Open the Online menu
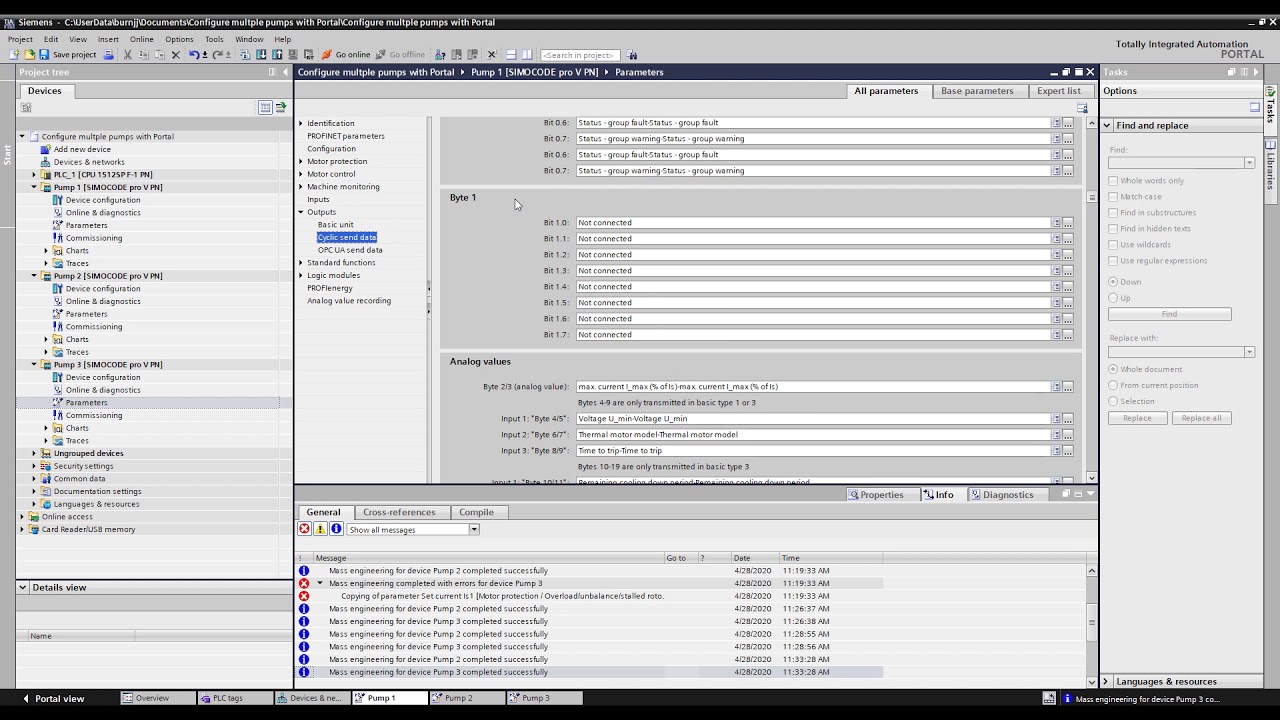Image resolution: width=1280 pixels, height=720 pixels. coord(141,39)
